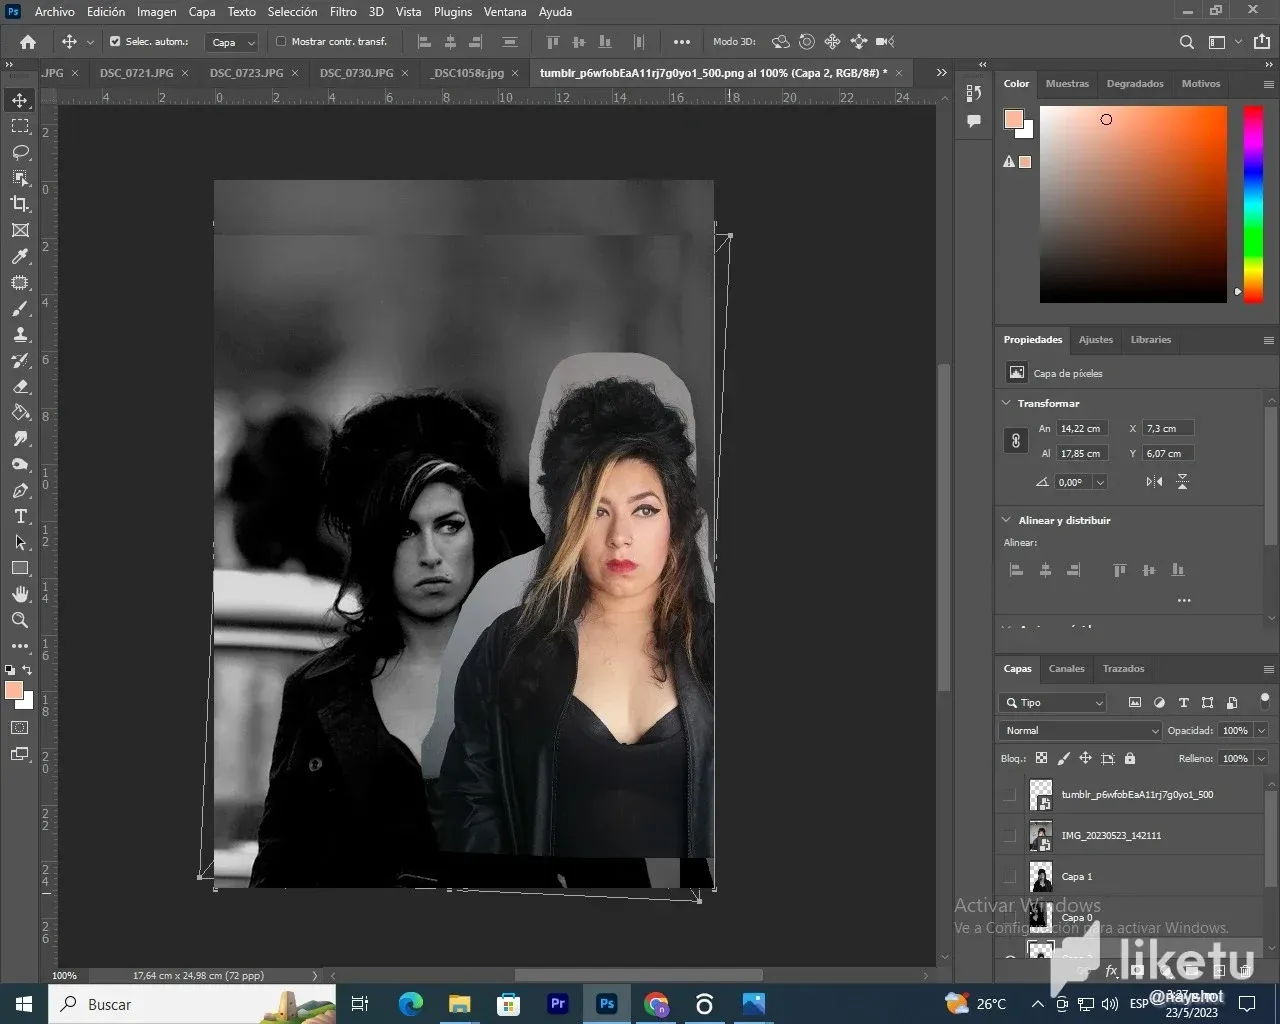Toggle visibility of Capa 1 layer

1009,877
